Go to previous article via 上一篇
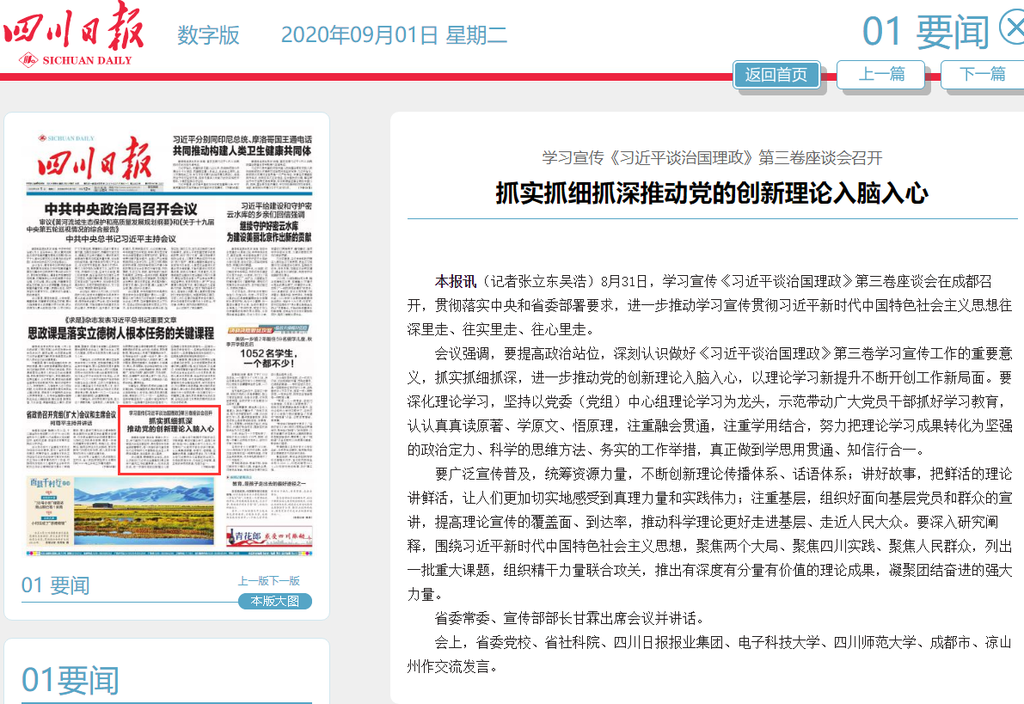Screen dimensions: 1024x704 coord(882,74)
